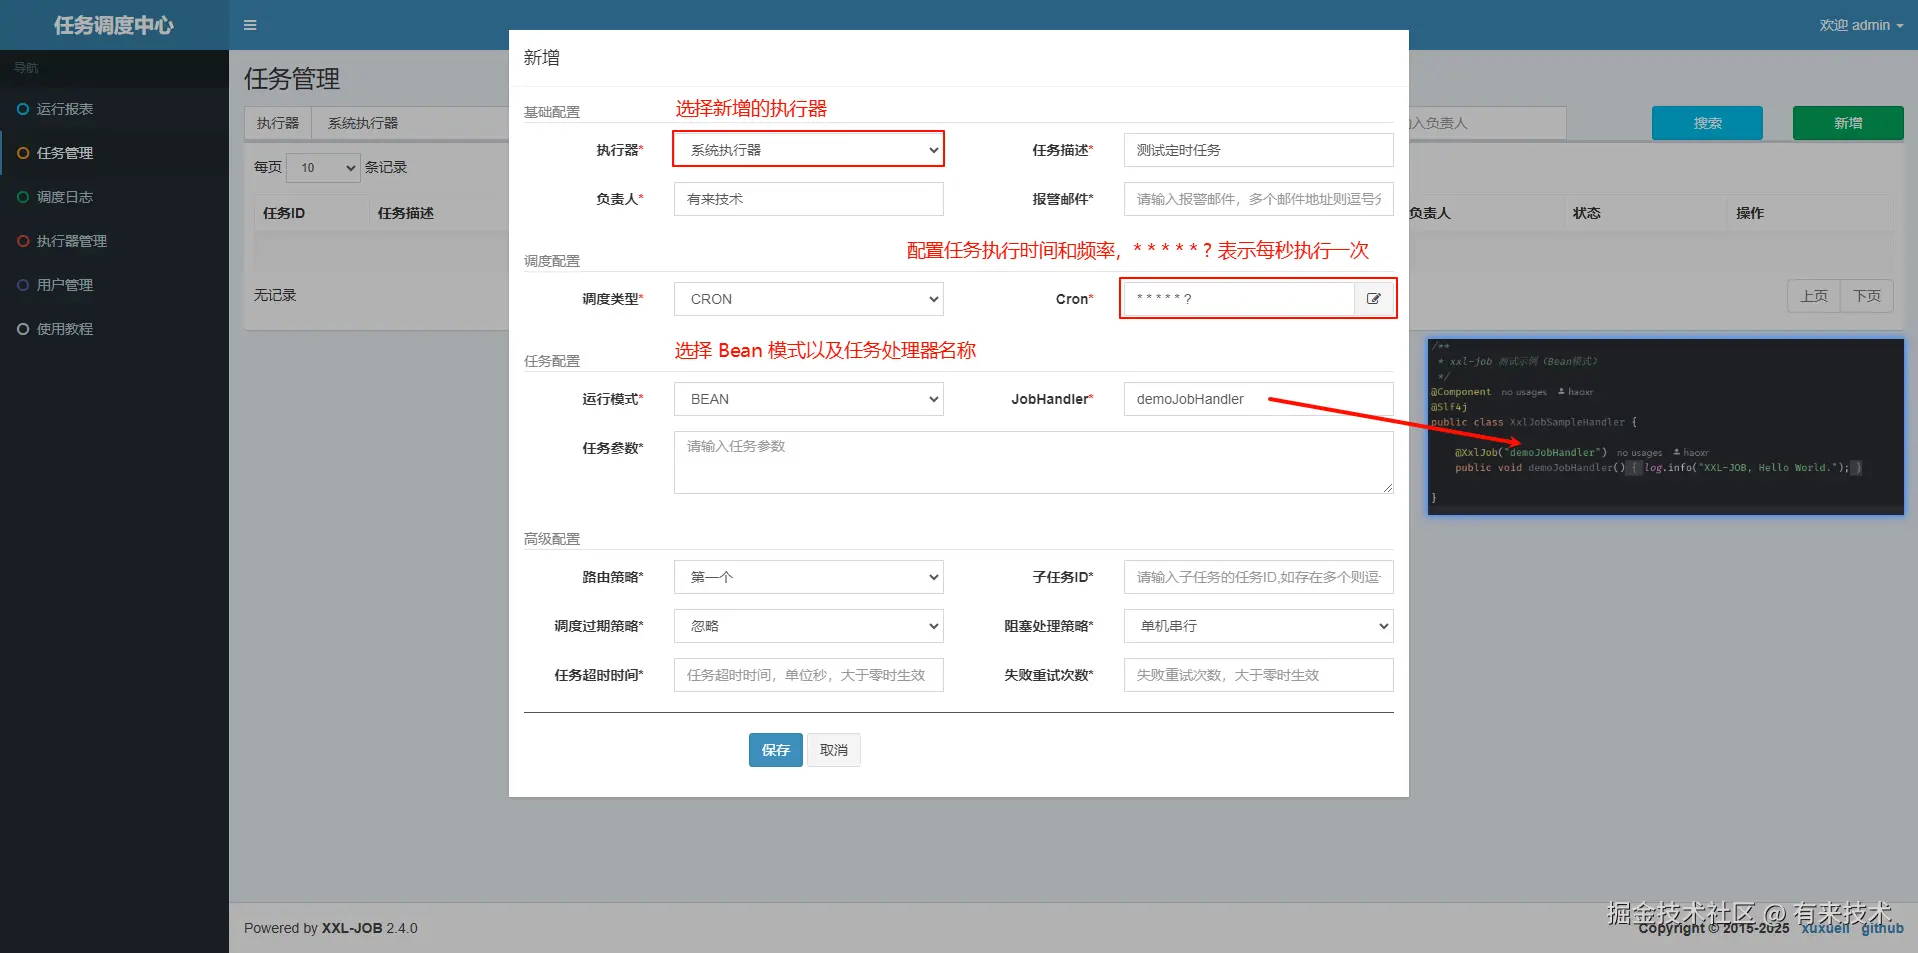Screen dimensions: 1918x953
Task: Open the 路由策略 dropdown showing 第一个
Action: tap(808, 577)
